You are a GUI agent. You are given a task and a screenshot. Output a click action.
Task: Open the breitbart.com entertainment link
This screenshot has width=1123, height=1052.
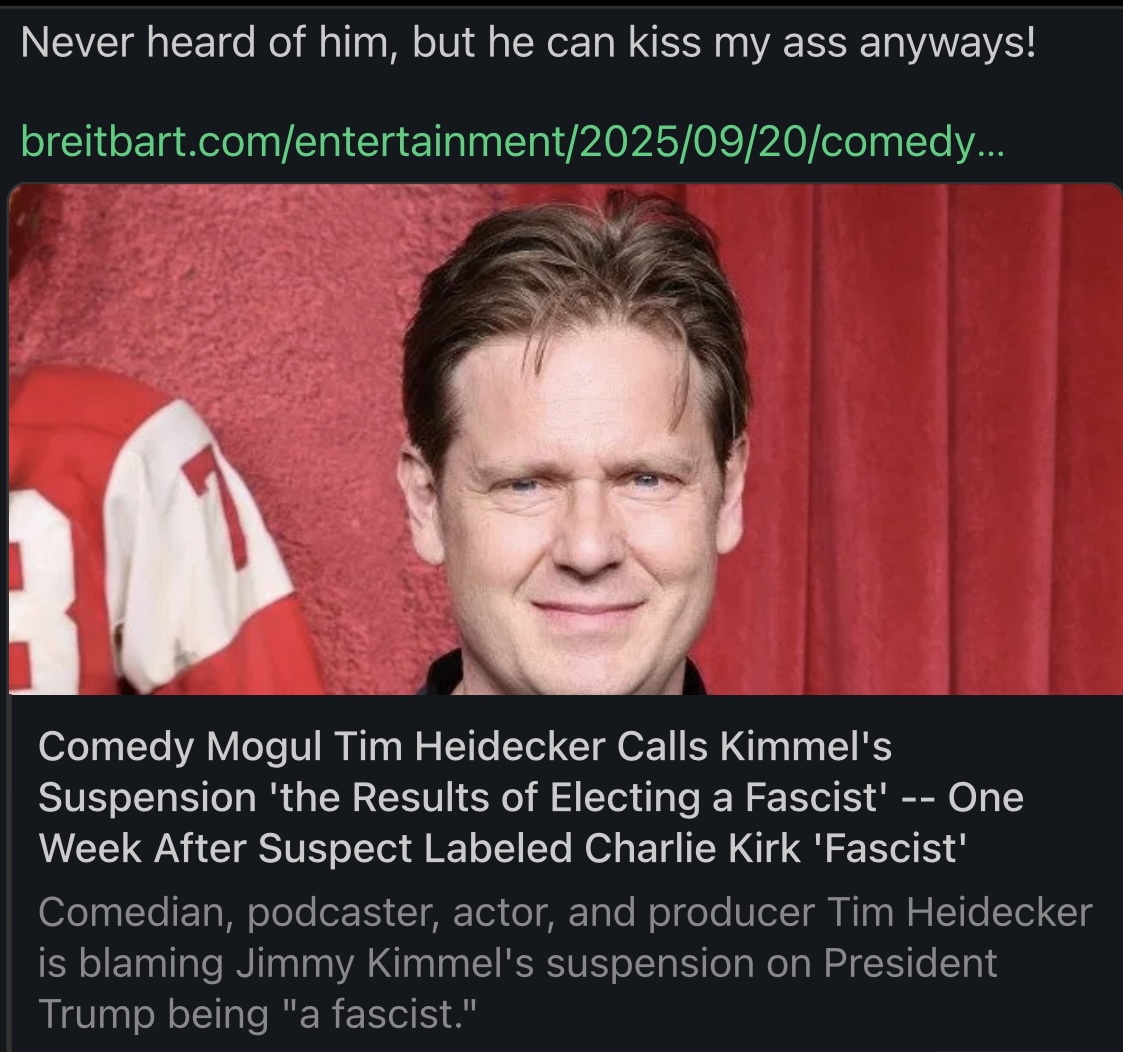click(x=513, y=142)
